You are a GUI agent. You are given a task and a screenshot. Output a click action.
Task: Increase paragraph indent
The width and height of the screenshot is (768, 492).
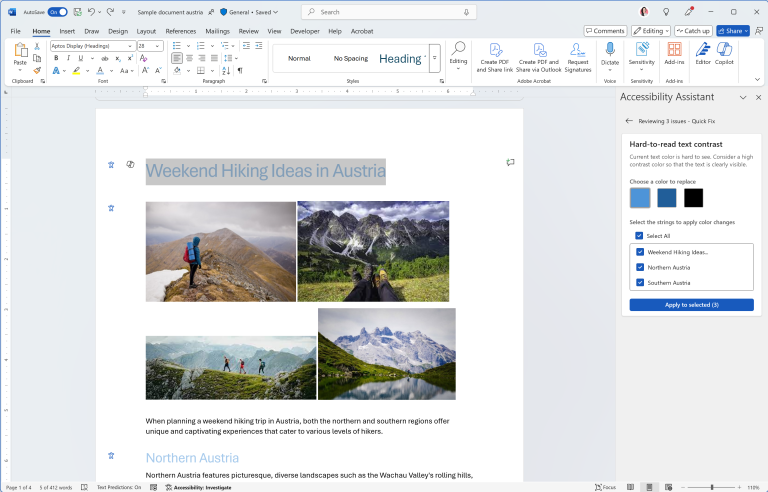(x=259, y=46)
